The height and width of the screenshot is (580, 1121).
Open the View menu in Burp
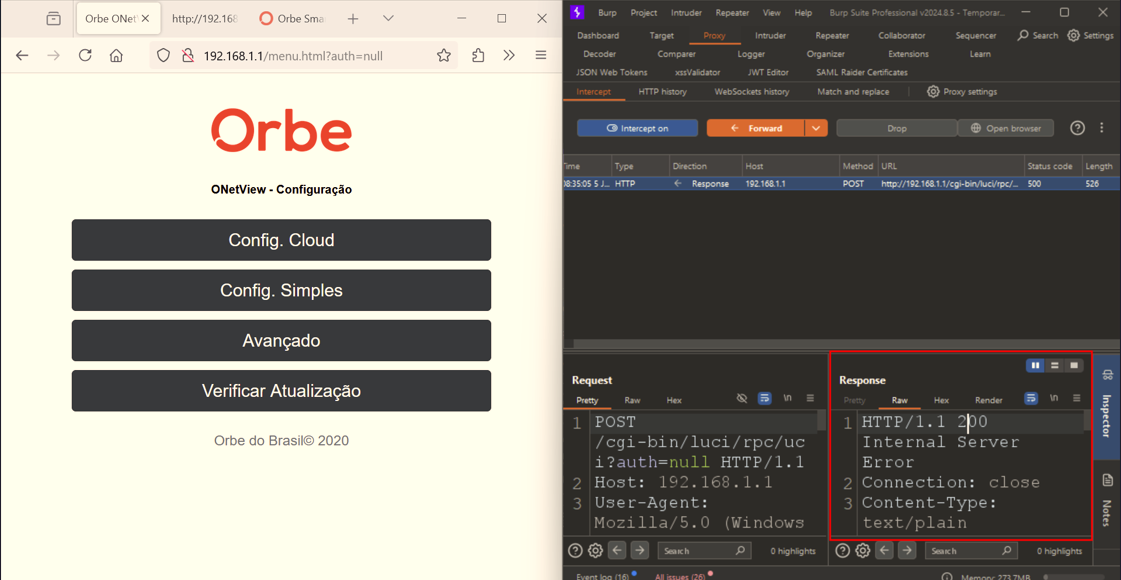coord(771,12)
